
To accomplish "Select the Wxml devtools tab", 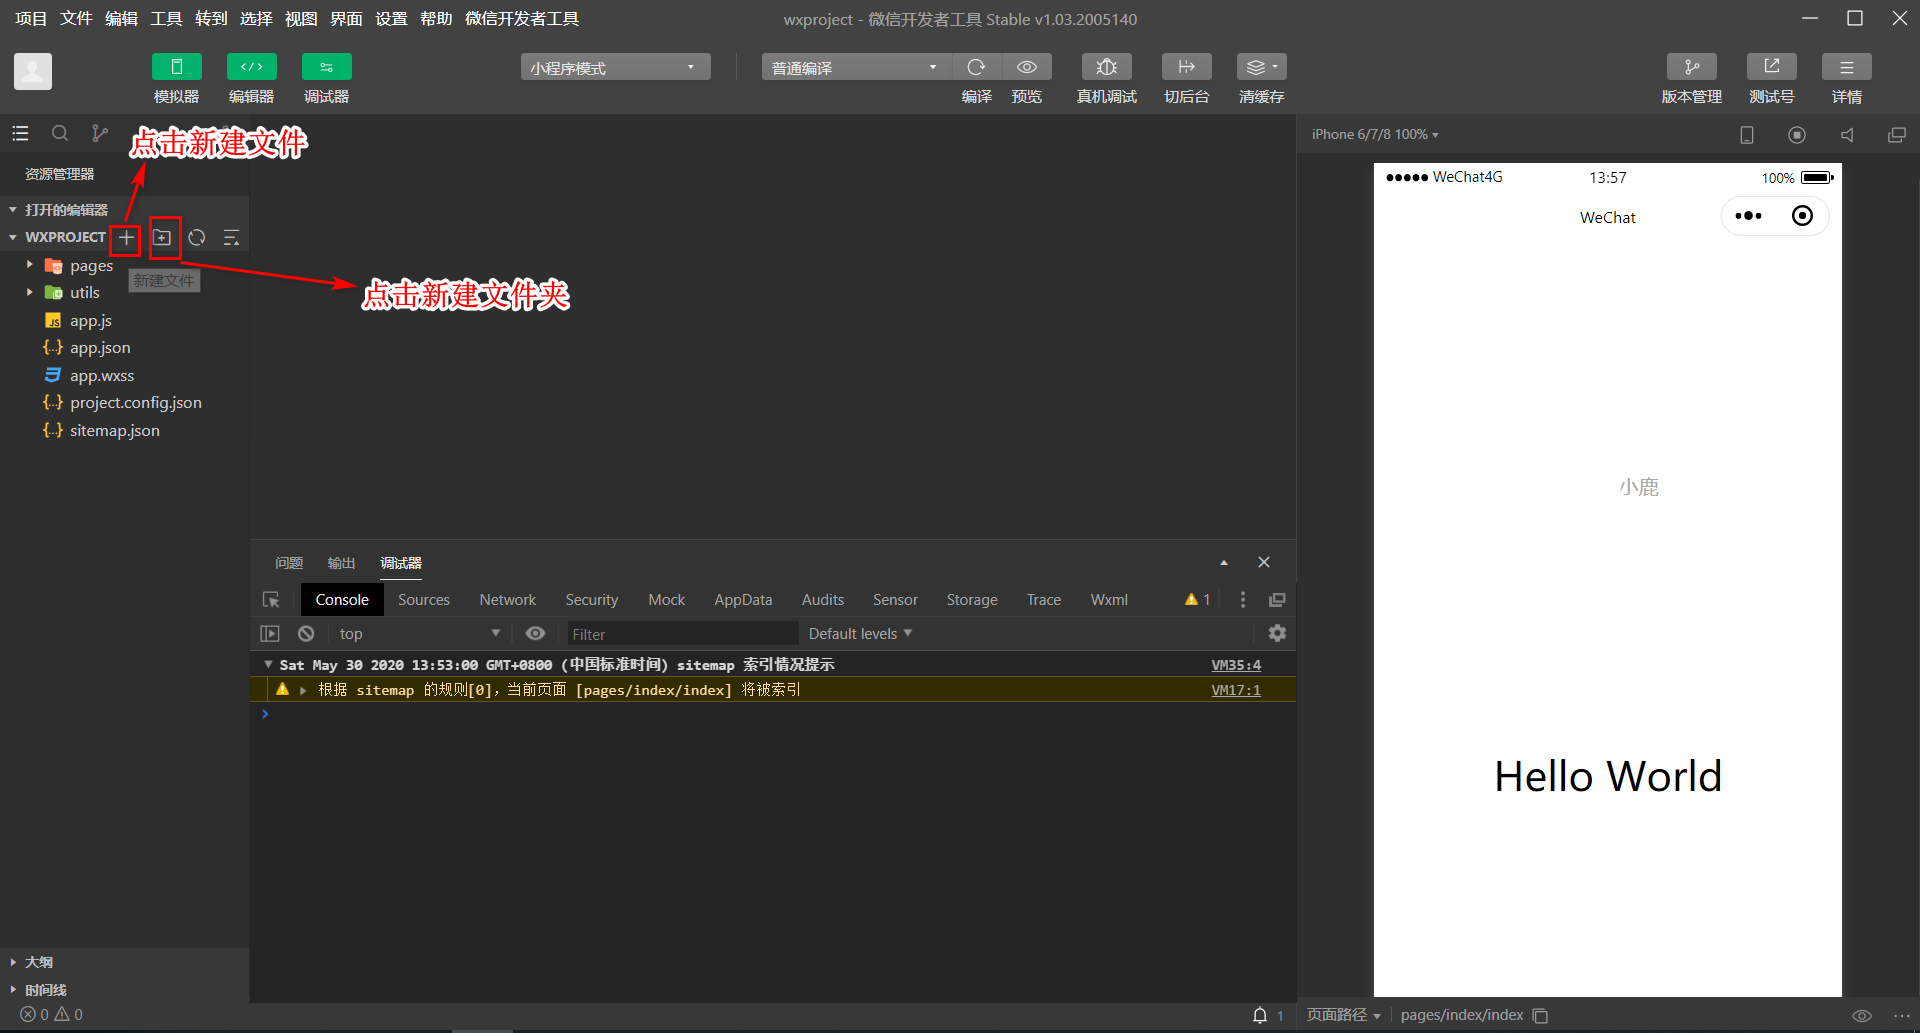I will (1109, 600).
